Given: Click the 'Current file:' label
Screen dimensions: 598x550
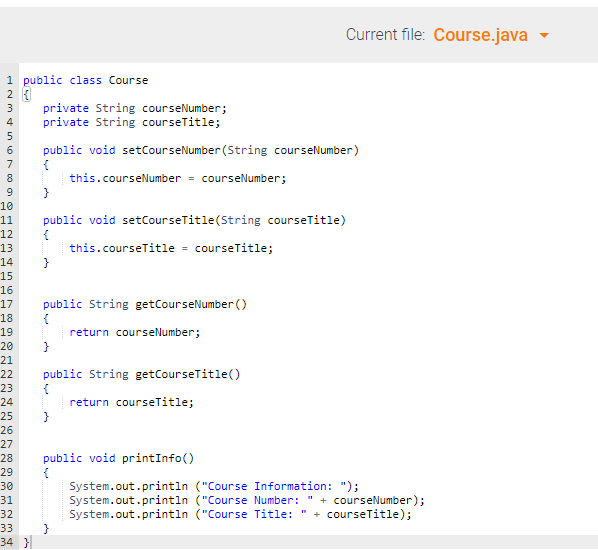Looking at the screenshot, I should pyautogui.click(x=385, y=35).
